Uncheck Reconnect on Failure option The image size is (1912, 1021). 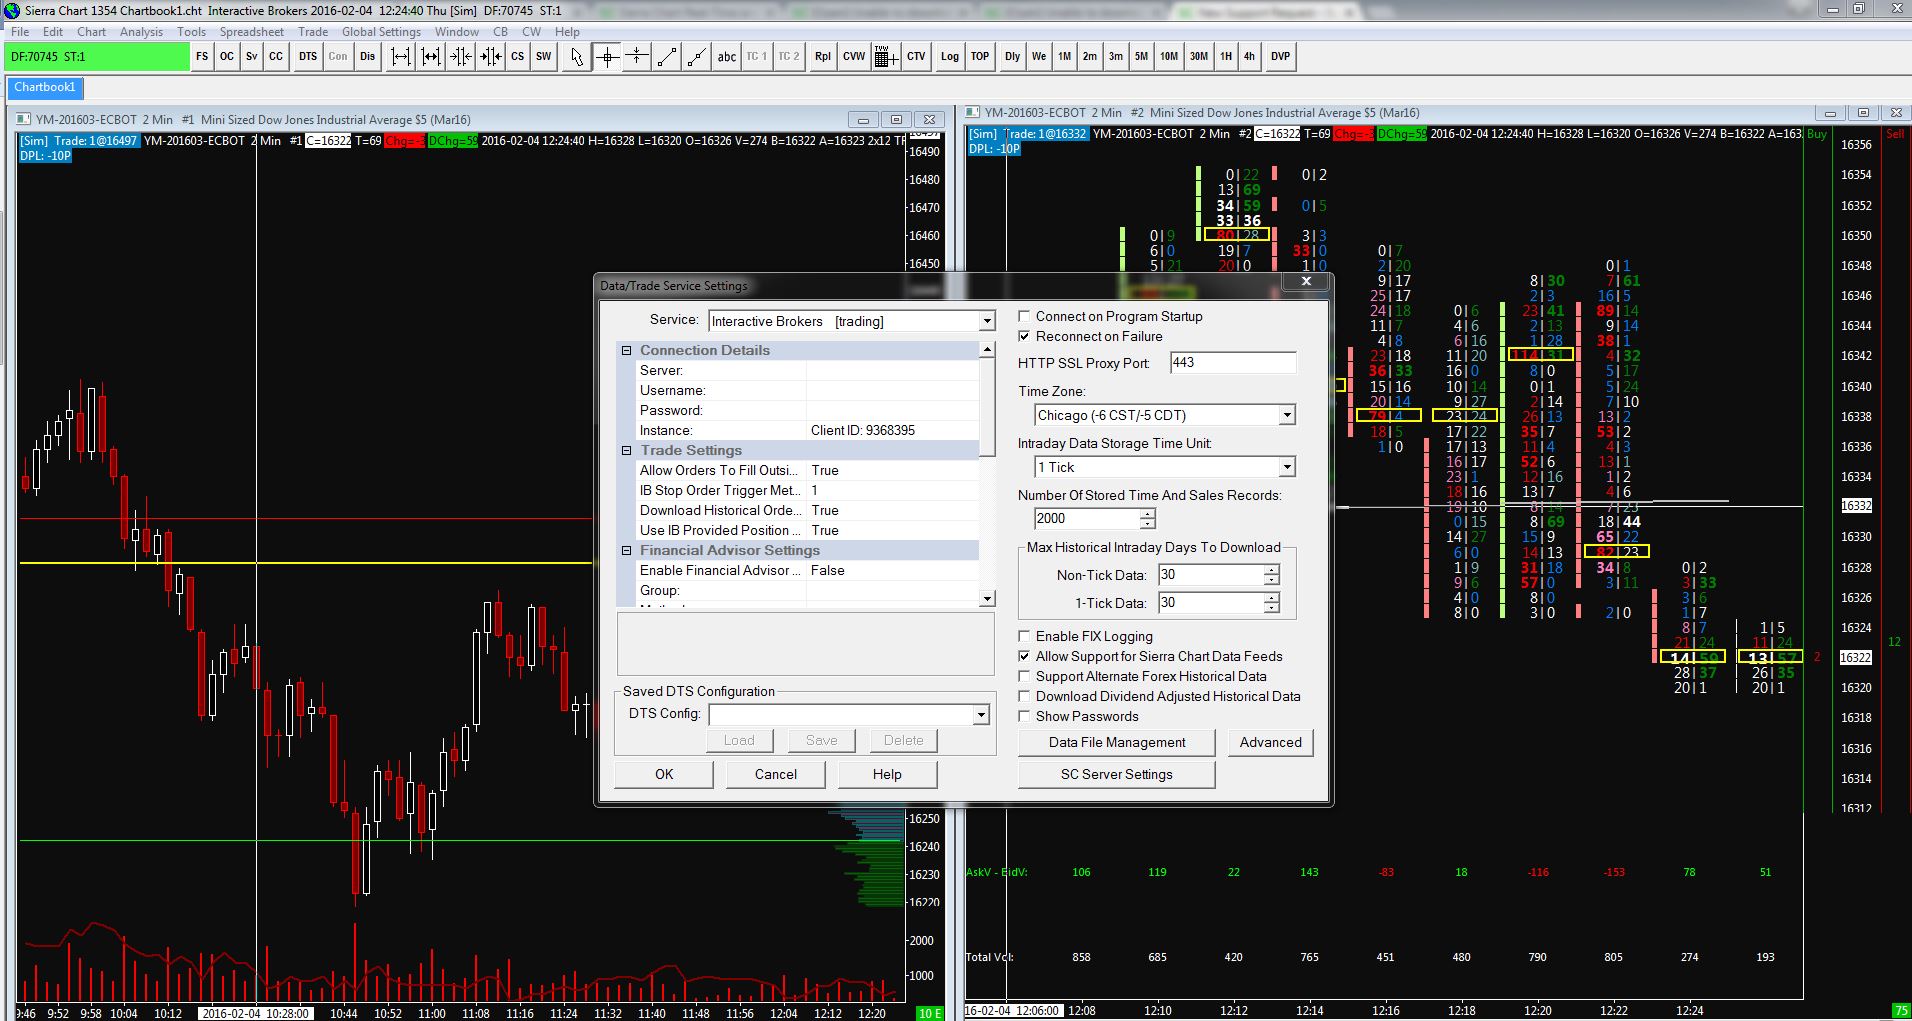pos(1024,337)
